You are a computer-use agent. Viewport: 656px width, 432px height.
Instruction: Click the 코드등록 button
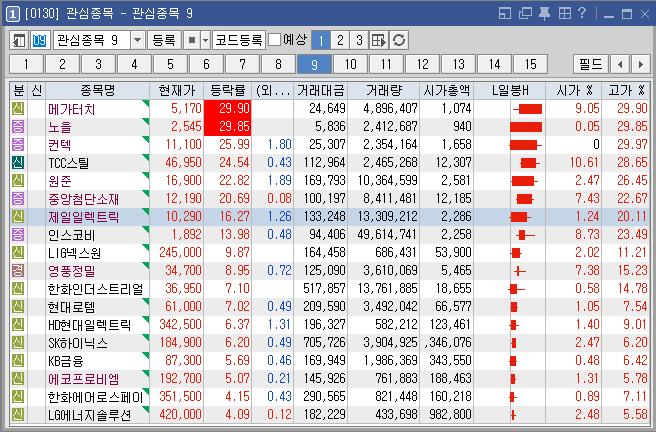click(238, 41)
